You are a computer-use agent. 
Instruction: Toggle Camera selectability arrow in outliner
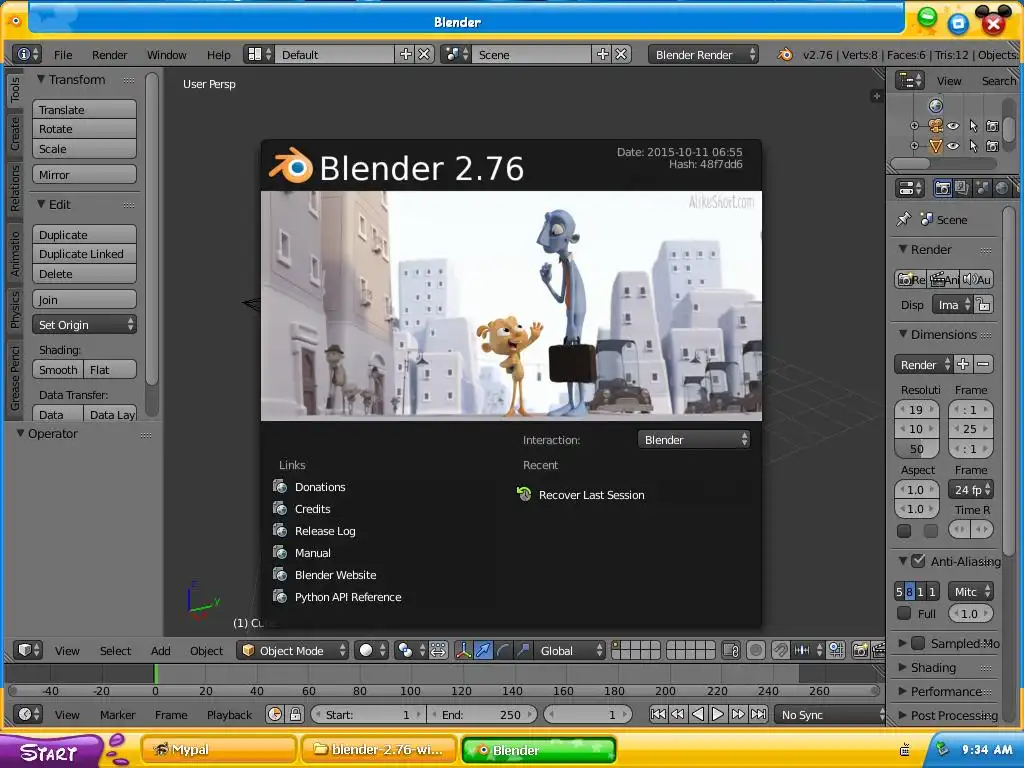pyautogui.click(x=974, y=126)
